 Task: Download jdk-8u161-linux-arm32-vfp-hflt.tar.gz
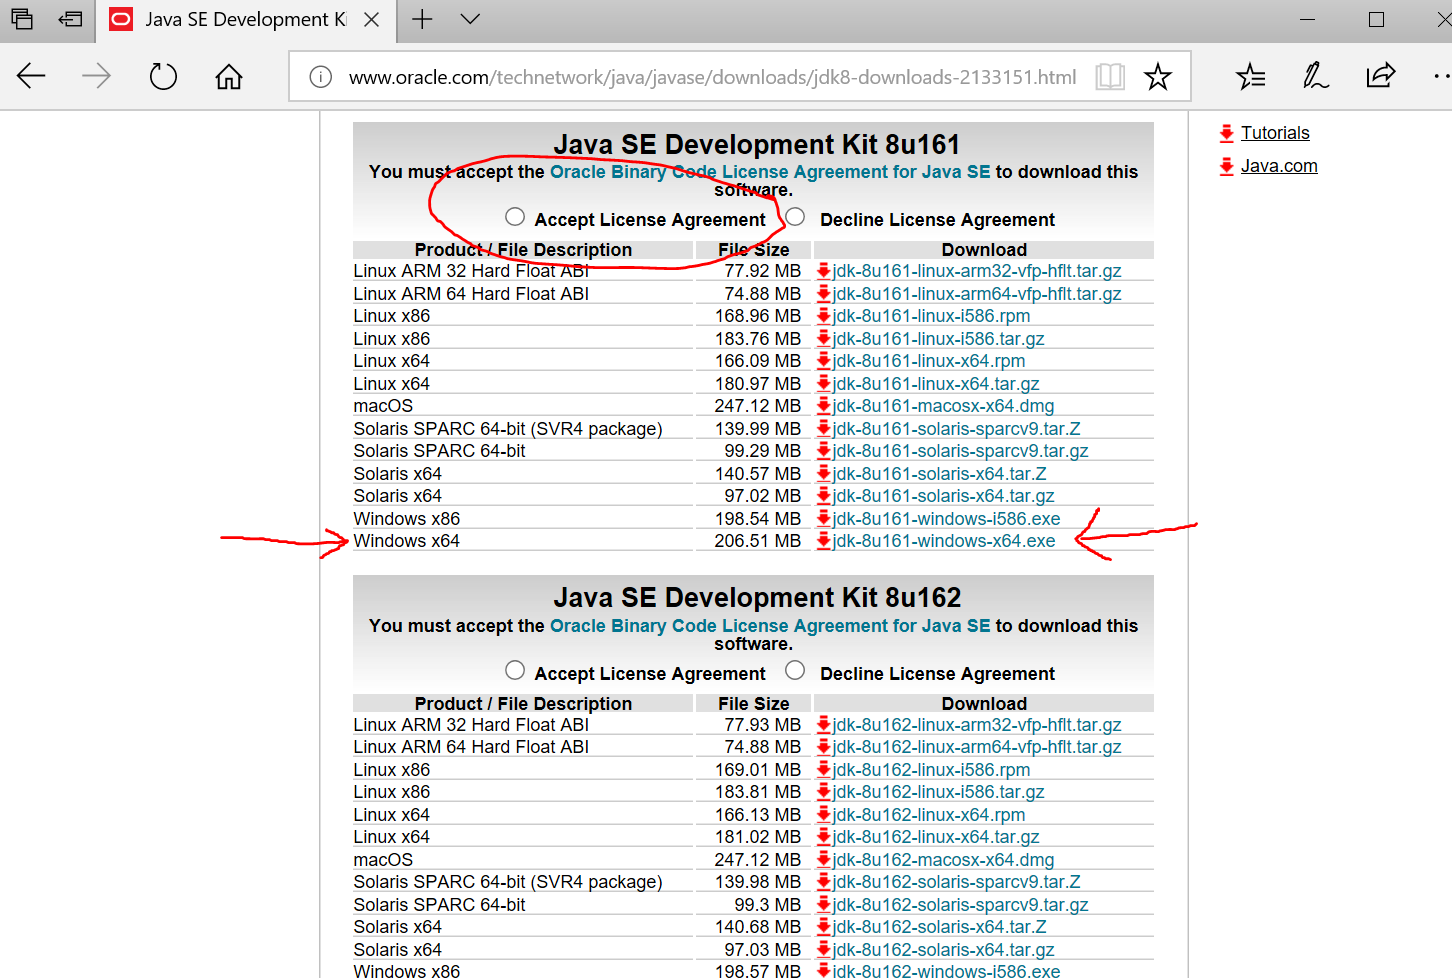coord(977,271)
